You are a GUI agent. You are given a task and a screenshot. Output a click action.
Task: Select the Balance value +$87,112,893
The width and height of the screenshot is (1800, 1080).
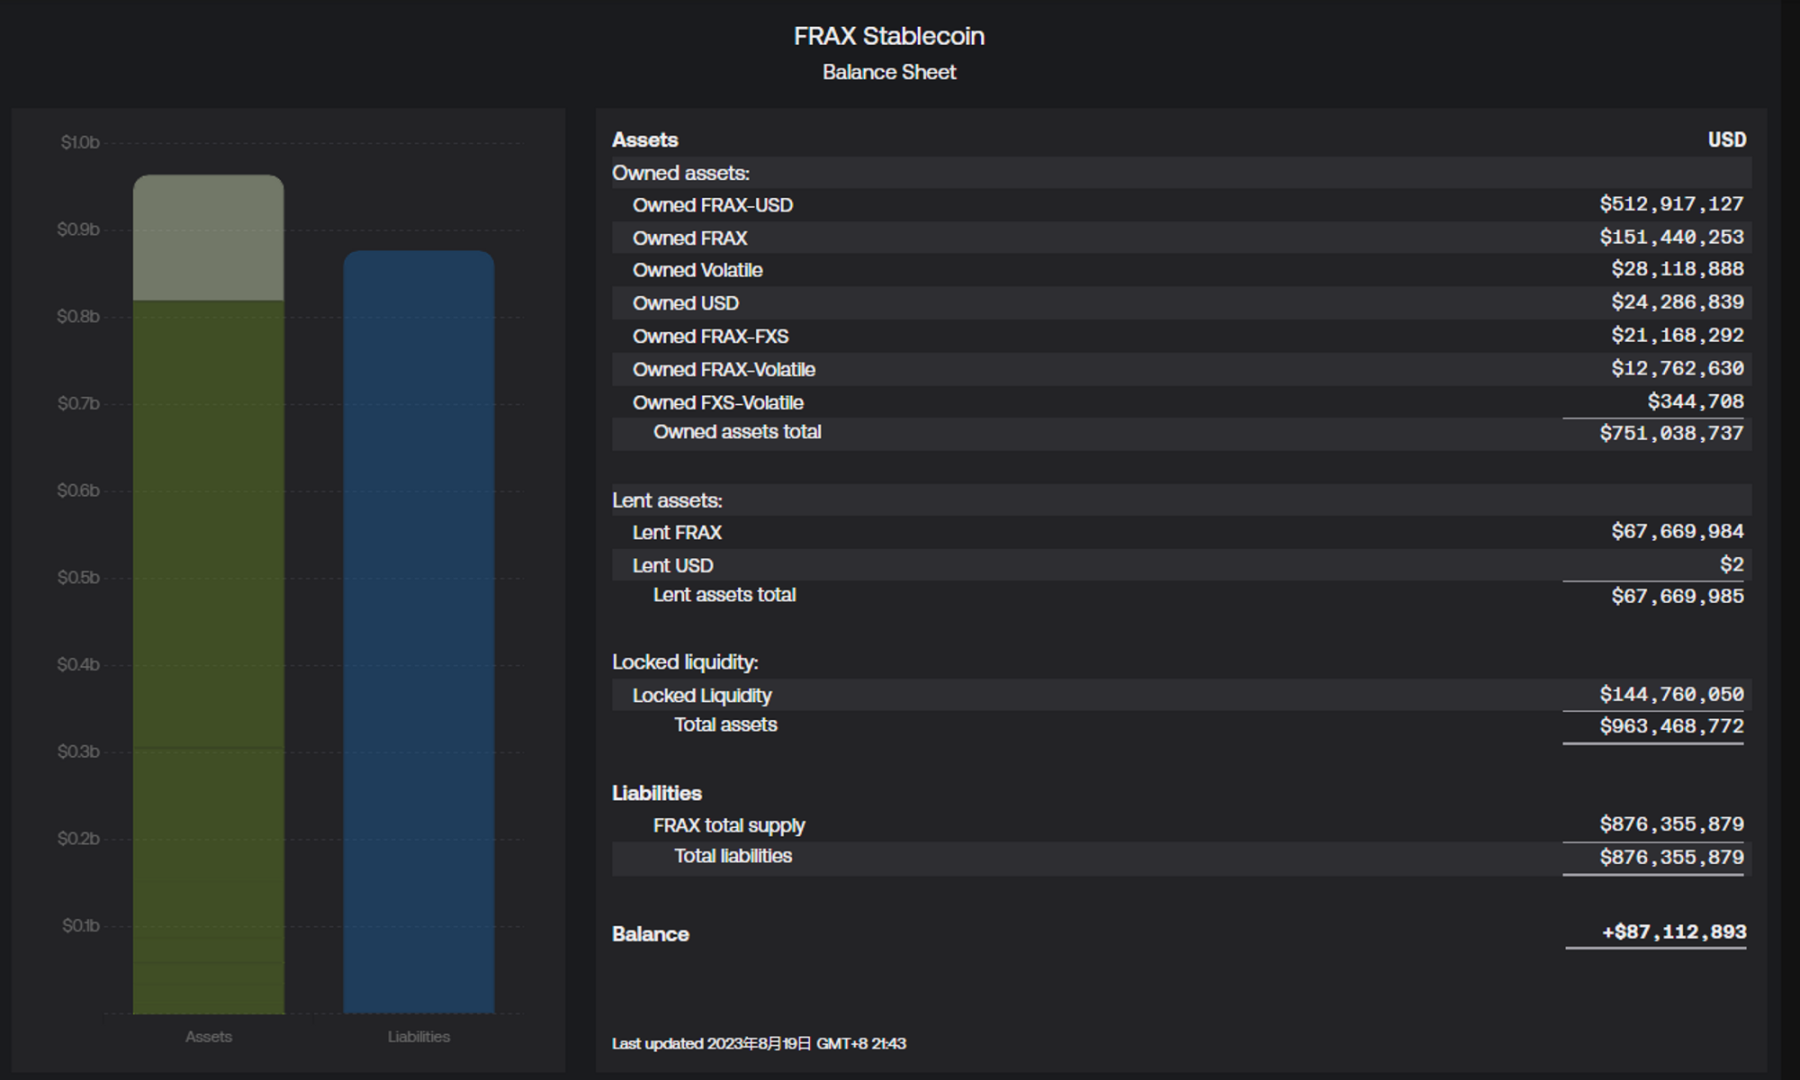point(1673,932)
